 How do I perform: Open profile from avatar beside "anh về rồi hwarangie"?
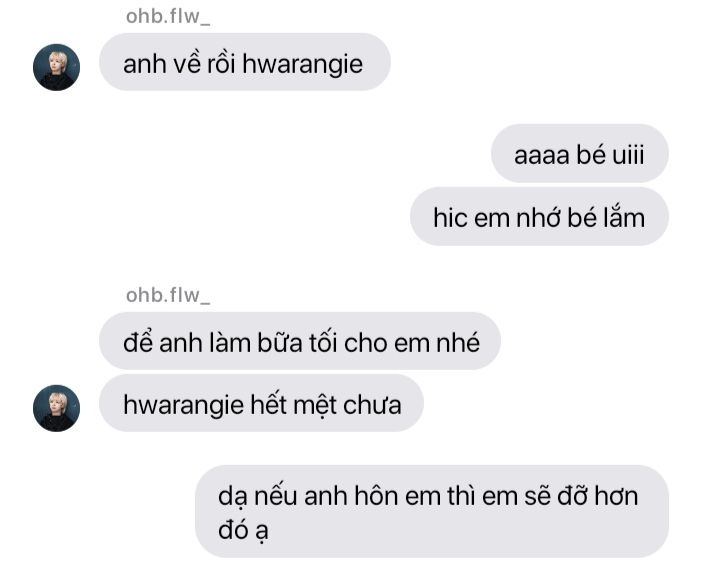click(x=56, y=67)
